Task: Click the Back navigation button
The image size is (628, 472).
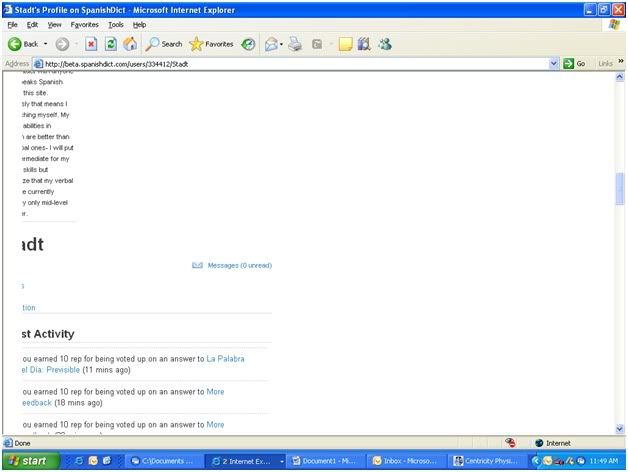Action: click(24, 44)
